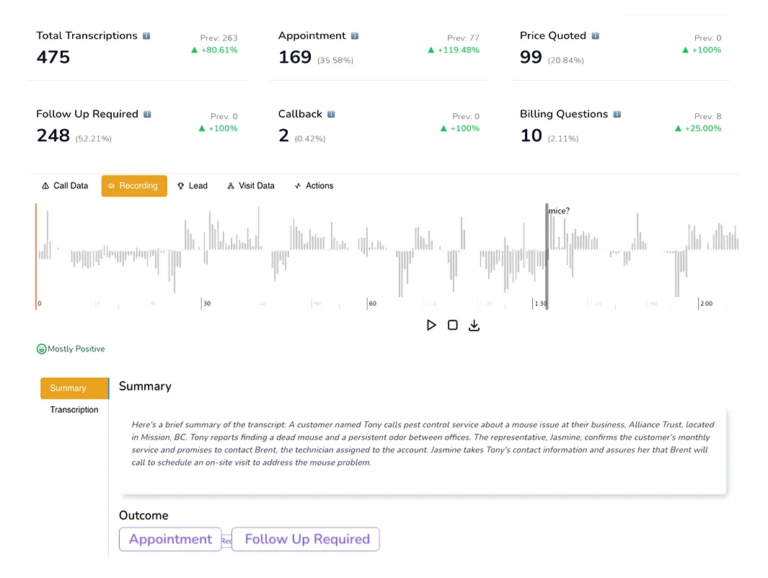Switch to Transcription view

(x=75, y=410)
